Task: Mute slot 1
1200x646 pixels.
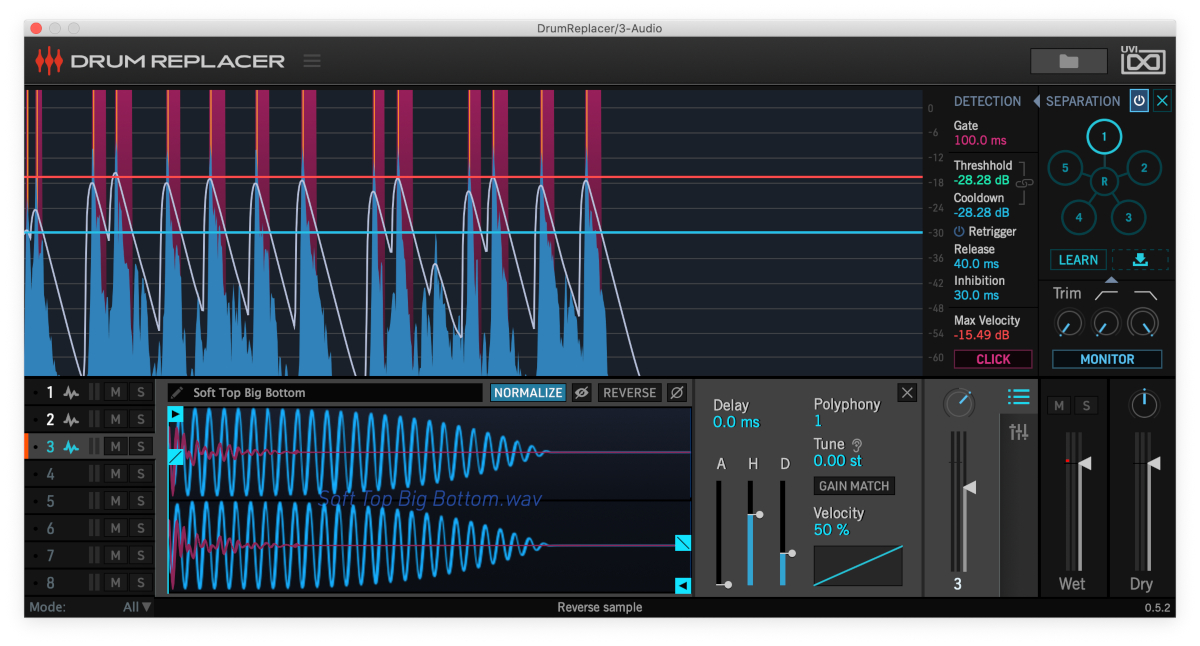Action: [x=115, y=393]
